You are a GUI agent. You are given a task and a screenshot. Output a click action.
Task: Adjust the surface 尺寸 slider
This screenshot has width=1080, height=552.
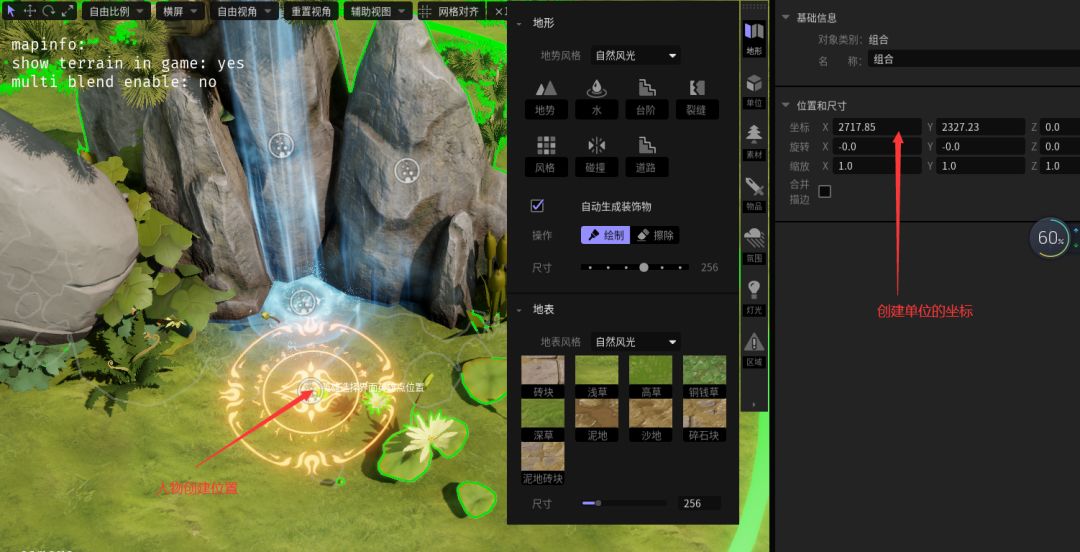[x=624, y=503]
